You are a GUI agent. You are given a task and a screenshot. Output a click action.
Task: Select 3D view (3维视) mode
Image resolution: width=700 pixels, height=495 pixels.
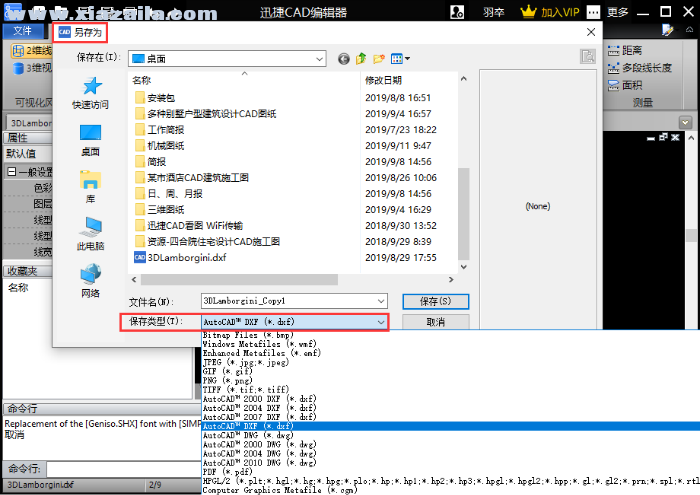pyautogui.click(x=32, y=68)
